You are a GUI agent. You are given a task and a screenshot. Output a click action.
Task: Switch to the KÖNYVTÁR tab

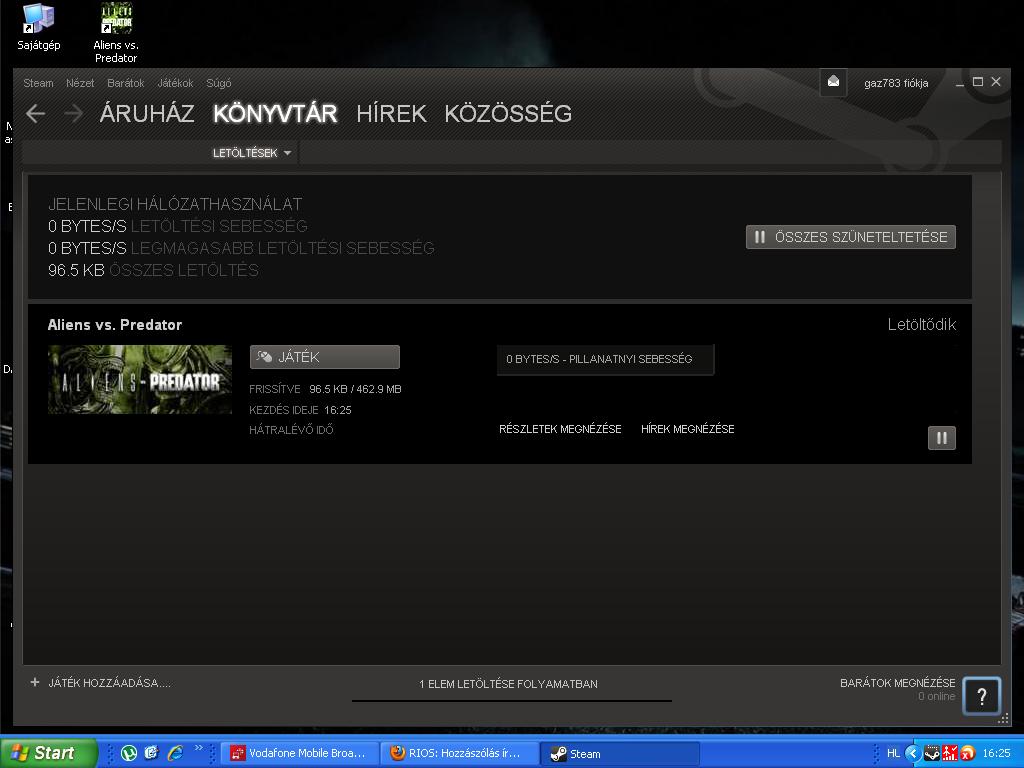275,114
